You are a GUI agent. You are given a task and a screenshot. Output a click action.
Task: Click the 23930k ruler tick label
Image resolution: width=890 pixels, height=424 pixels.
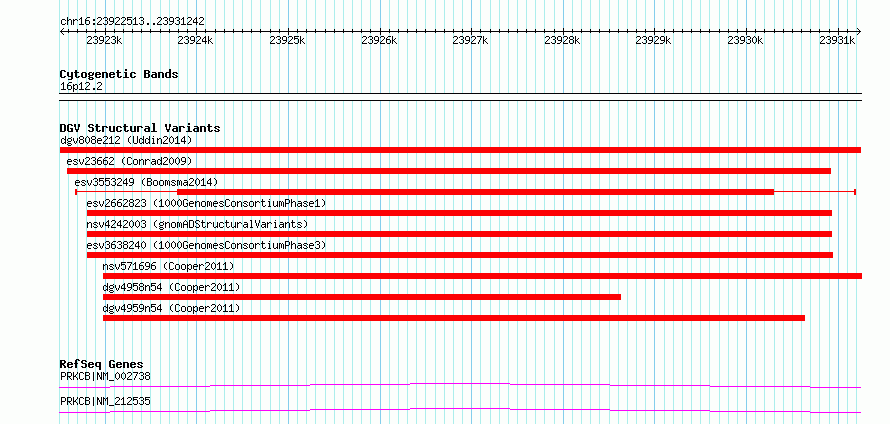(x=746, y=40)
